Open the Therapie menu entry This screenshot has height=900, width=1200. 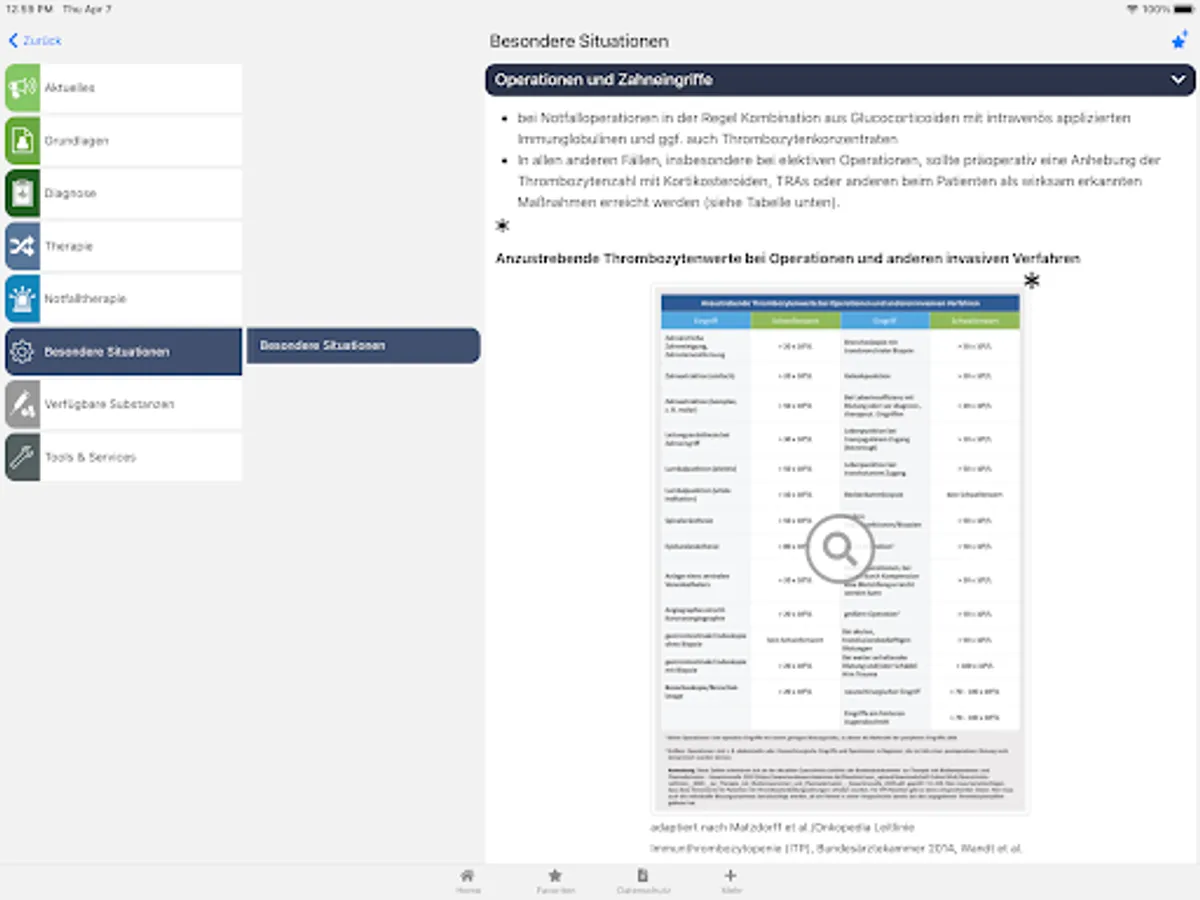click(x=123, y=246)
